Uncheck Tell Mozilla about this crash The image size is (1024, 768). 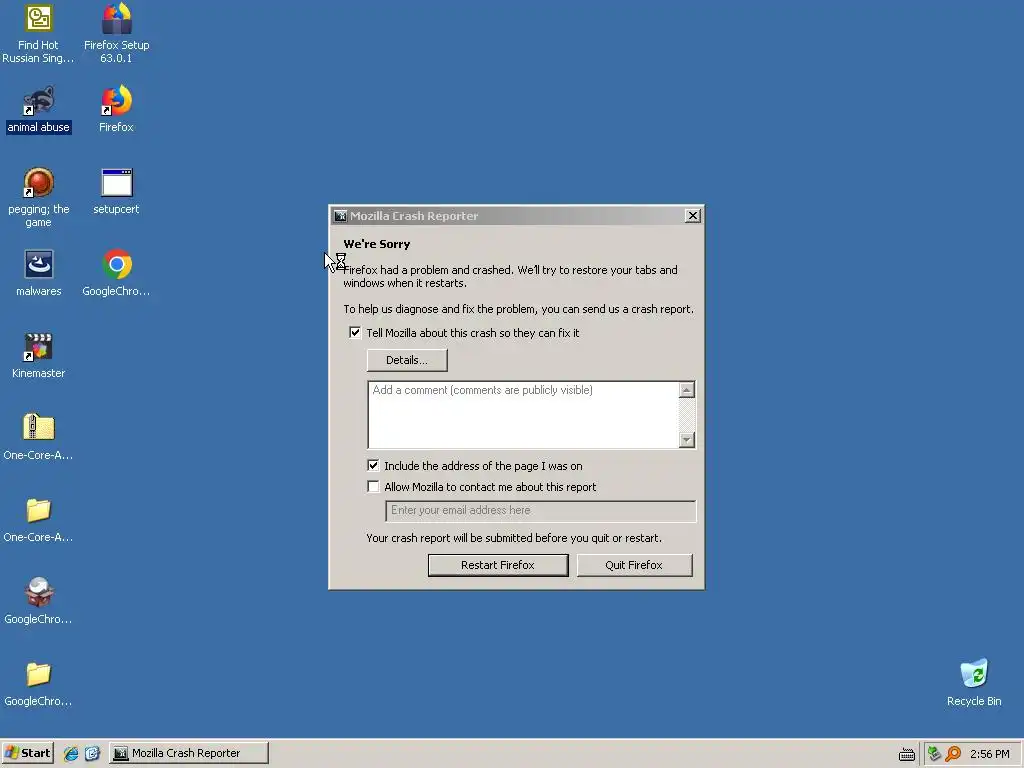(x=355, y=333)
